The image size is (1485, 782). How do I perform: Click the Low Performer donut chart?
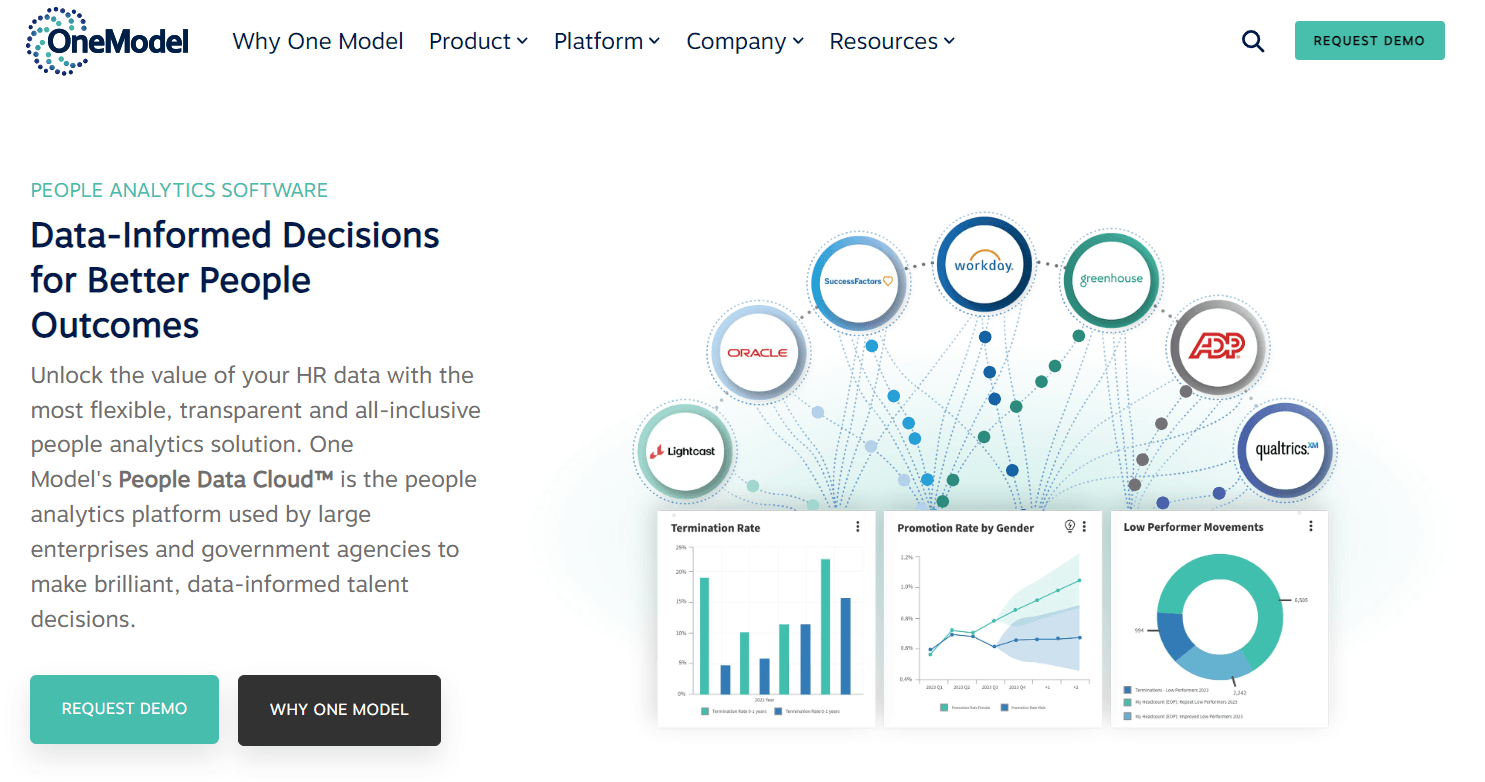pyautogui.click(x=1219, y=617)
